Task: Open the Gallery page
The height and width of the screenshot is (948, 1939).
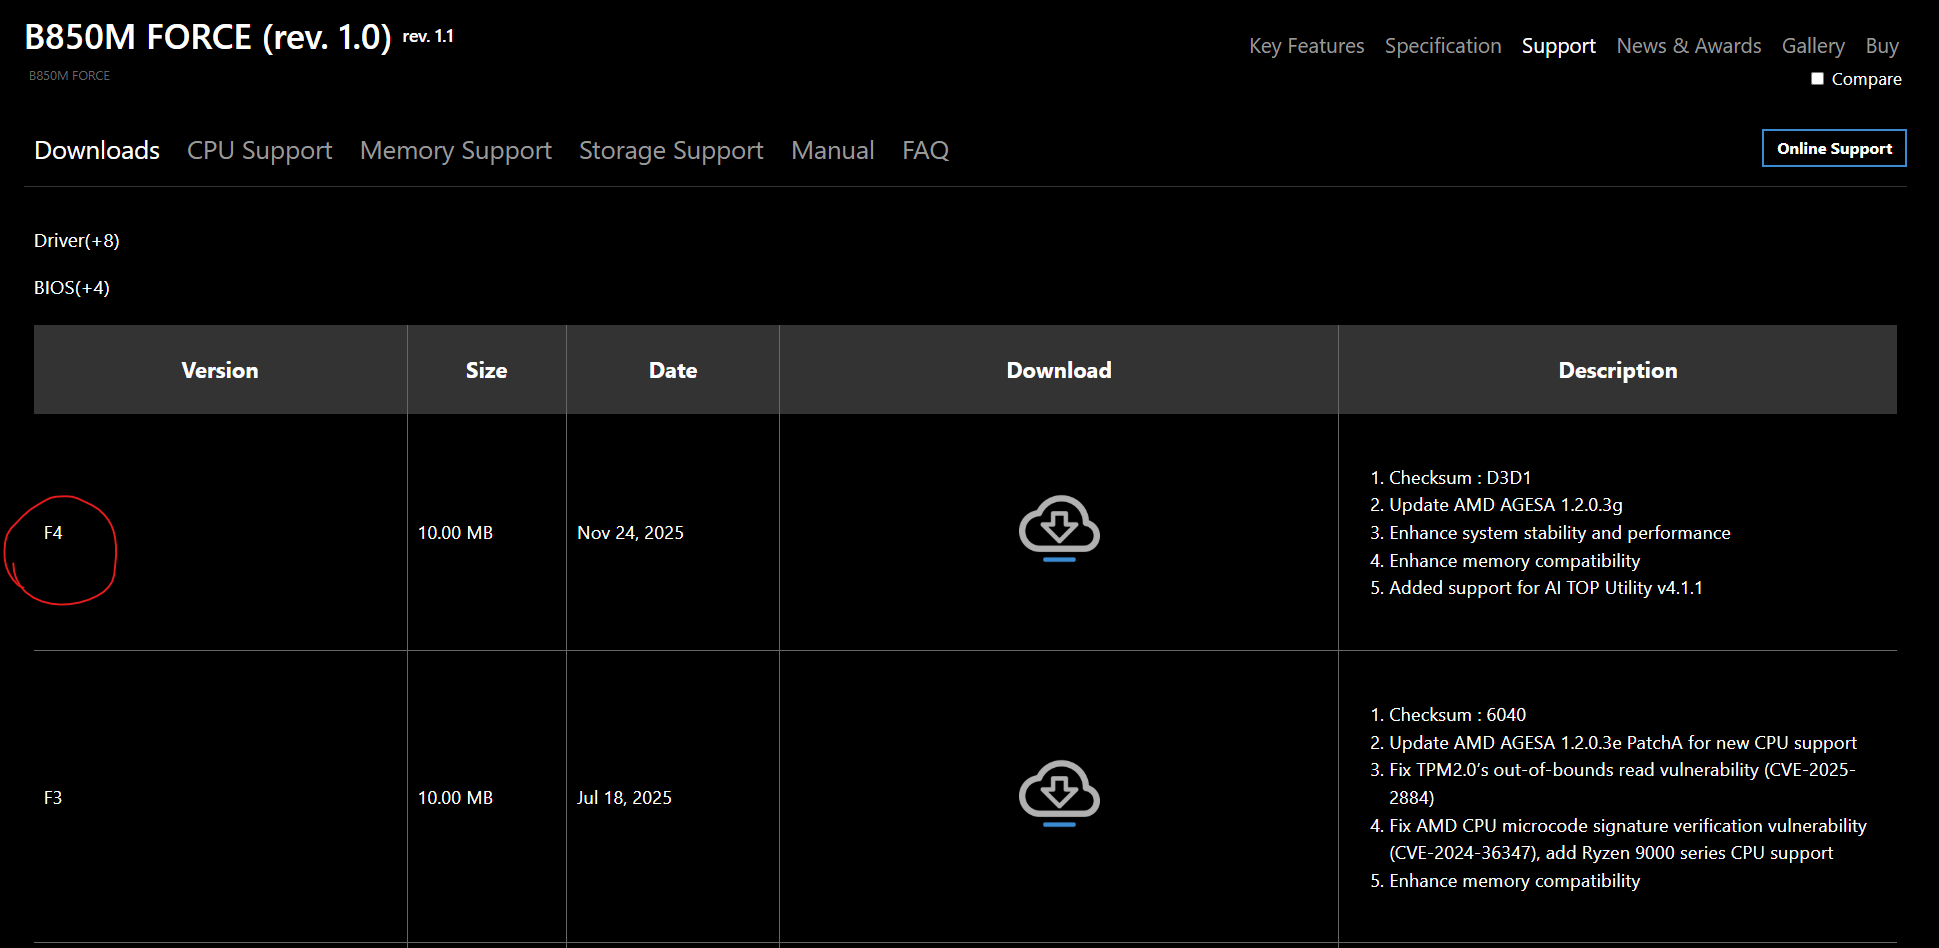Action: click(x=1813, y=46)
